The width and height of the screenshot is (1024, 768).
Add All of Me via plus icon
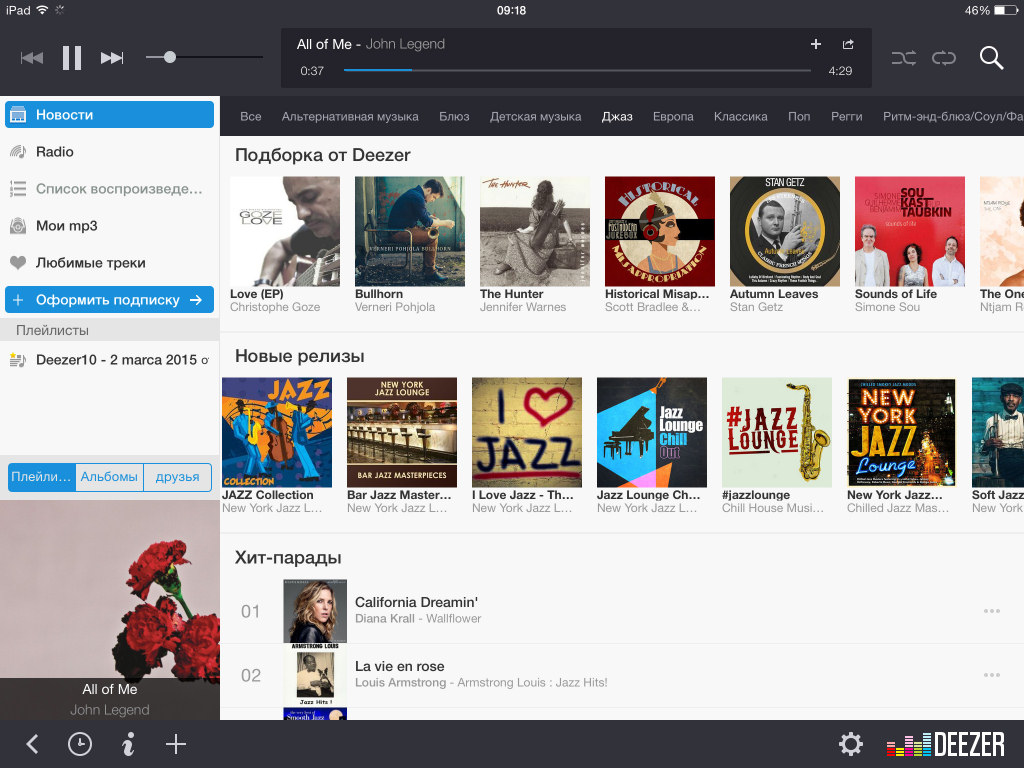(815, 44)
